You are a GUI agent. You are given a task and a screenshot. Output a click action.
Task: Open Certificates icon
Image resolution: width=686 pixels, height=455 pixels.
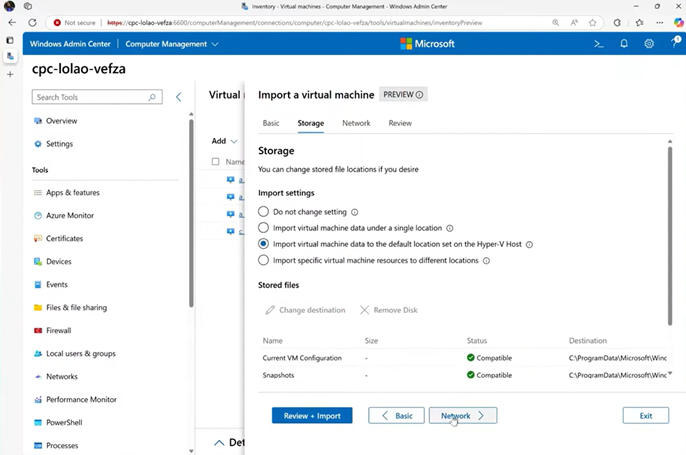(x=38, y=238)
